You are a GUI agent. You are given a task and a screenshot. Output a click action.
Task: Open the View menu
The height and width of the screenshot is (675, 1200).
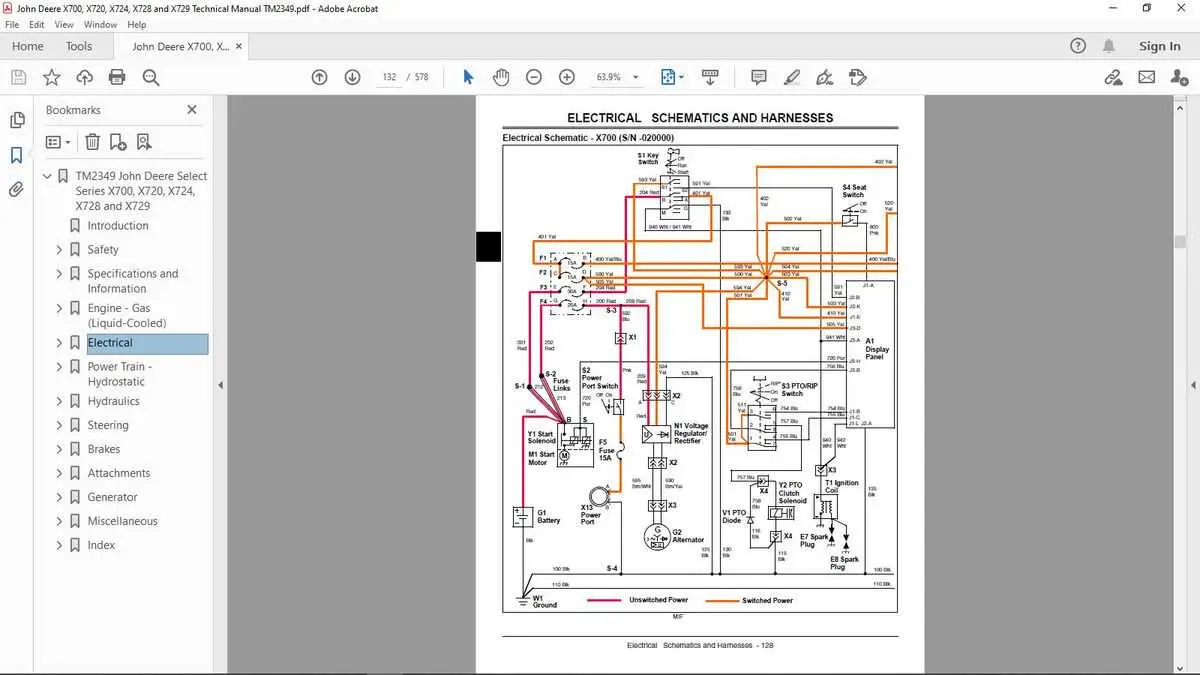pos(64,24)
